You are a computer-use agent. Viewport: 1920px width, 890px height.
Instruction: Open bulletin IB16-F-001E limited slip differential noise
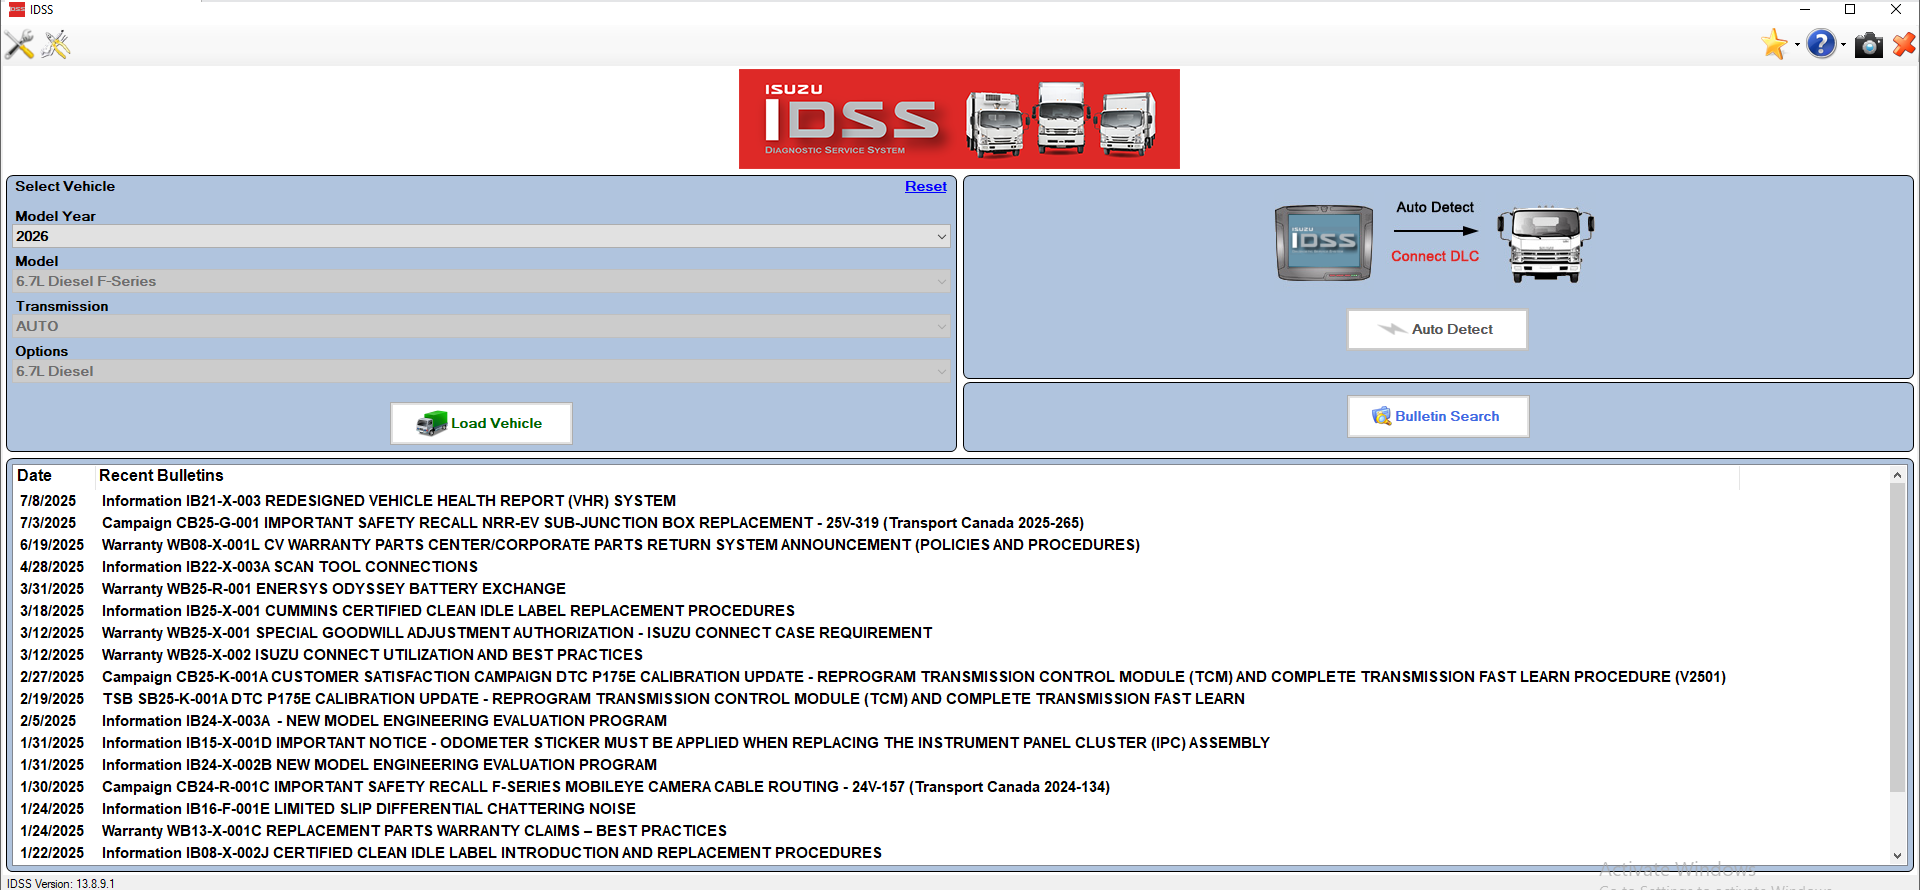(x=369, y=809)
